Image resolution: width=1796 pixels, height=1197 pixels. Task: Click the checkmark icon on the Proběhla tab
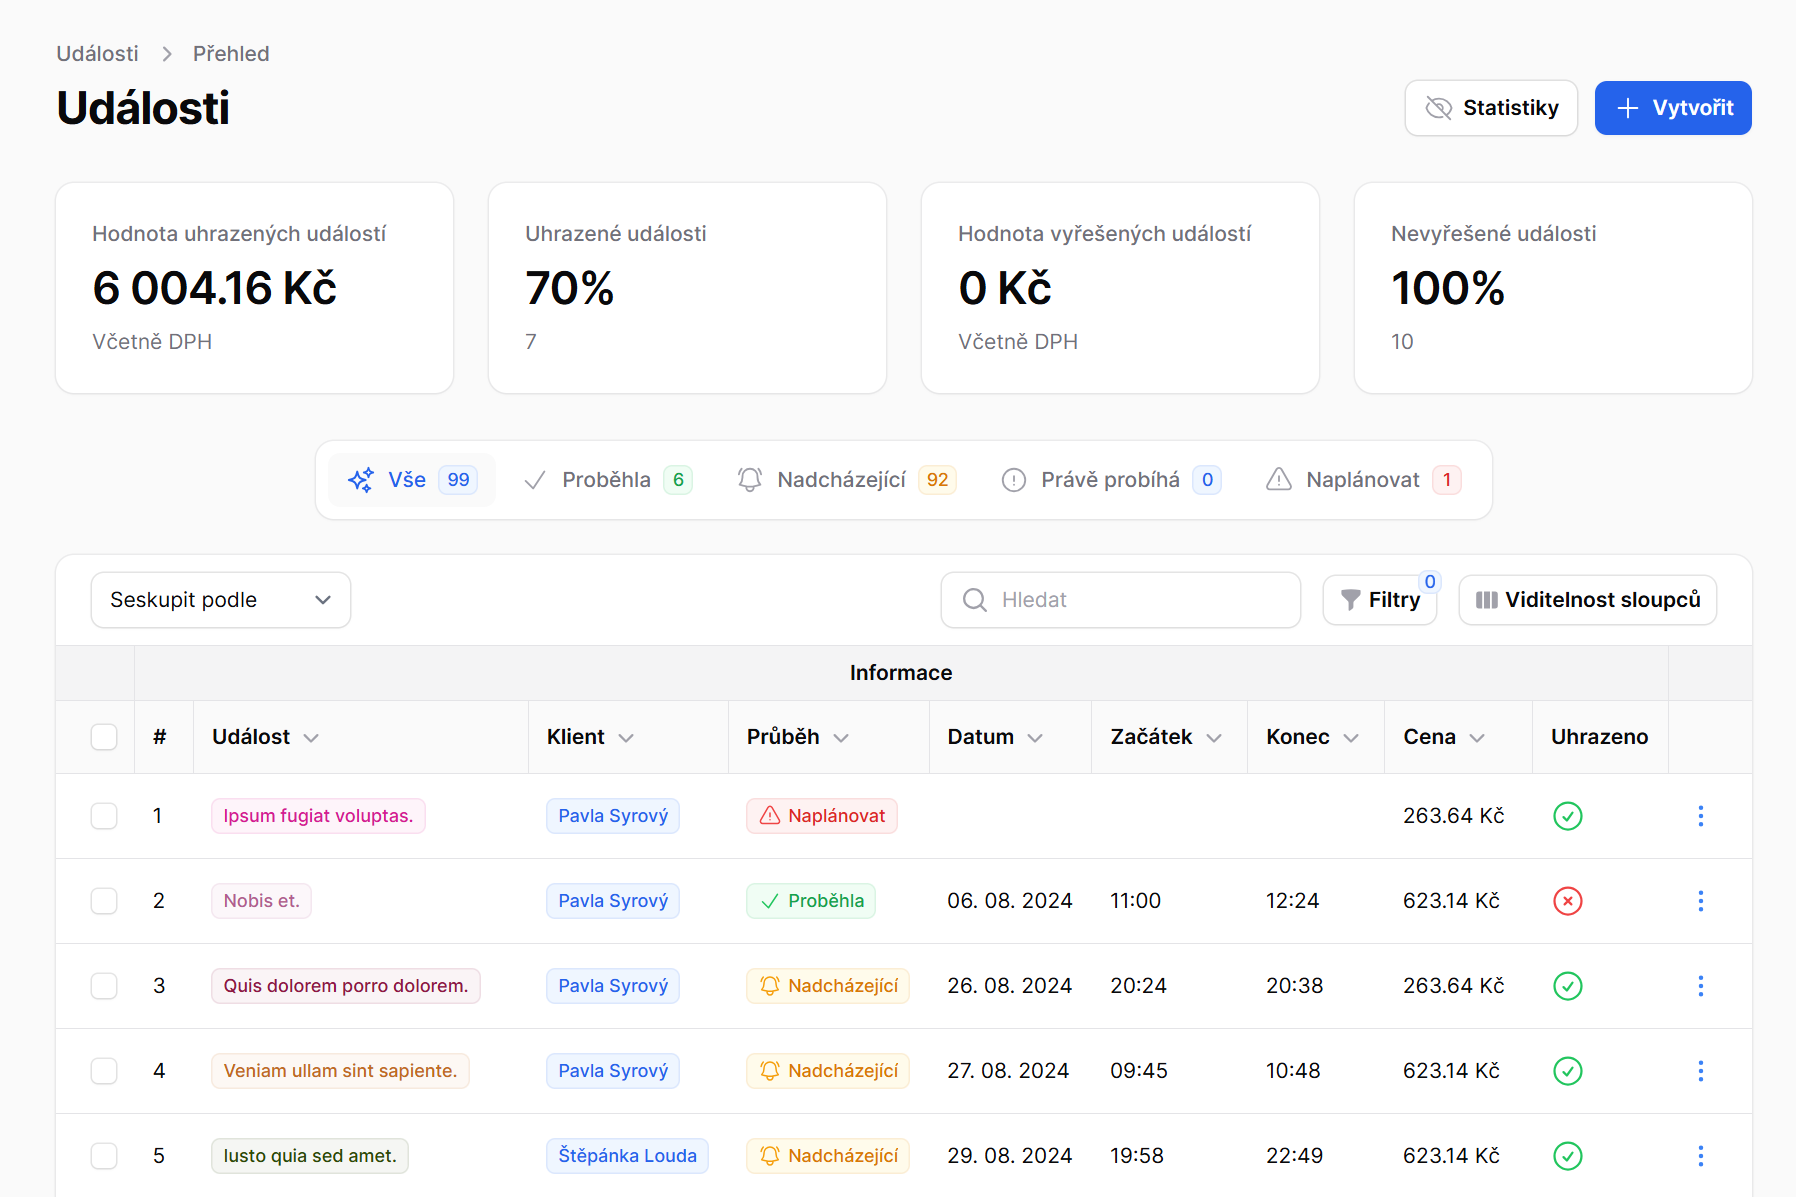click(535, 480)
